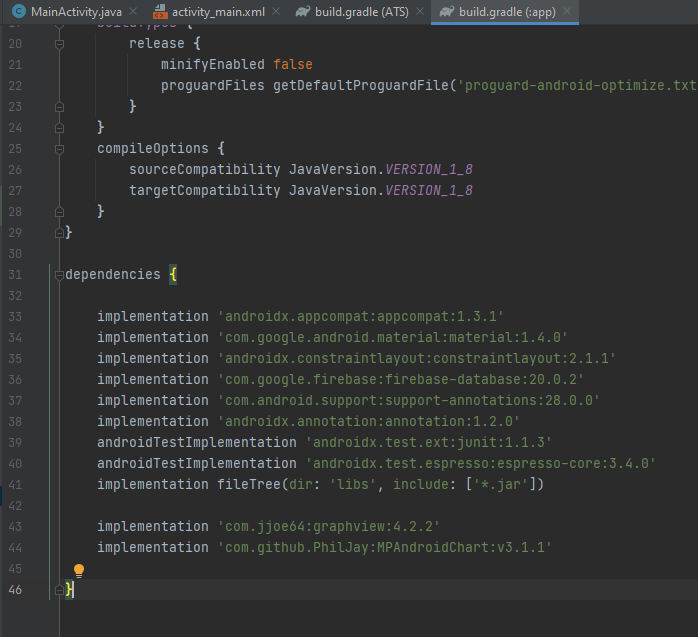This screenshot has width=698, height=637.
Task: Click the espresso-core:3.4.0 dependency string
Action: click(x=480, y=463)
